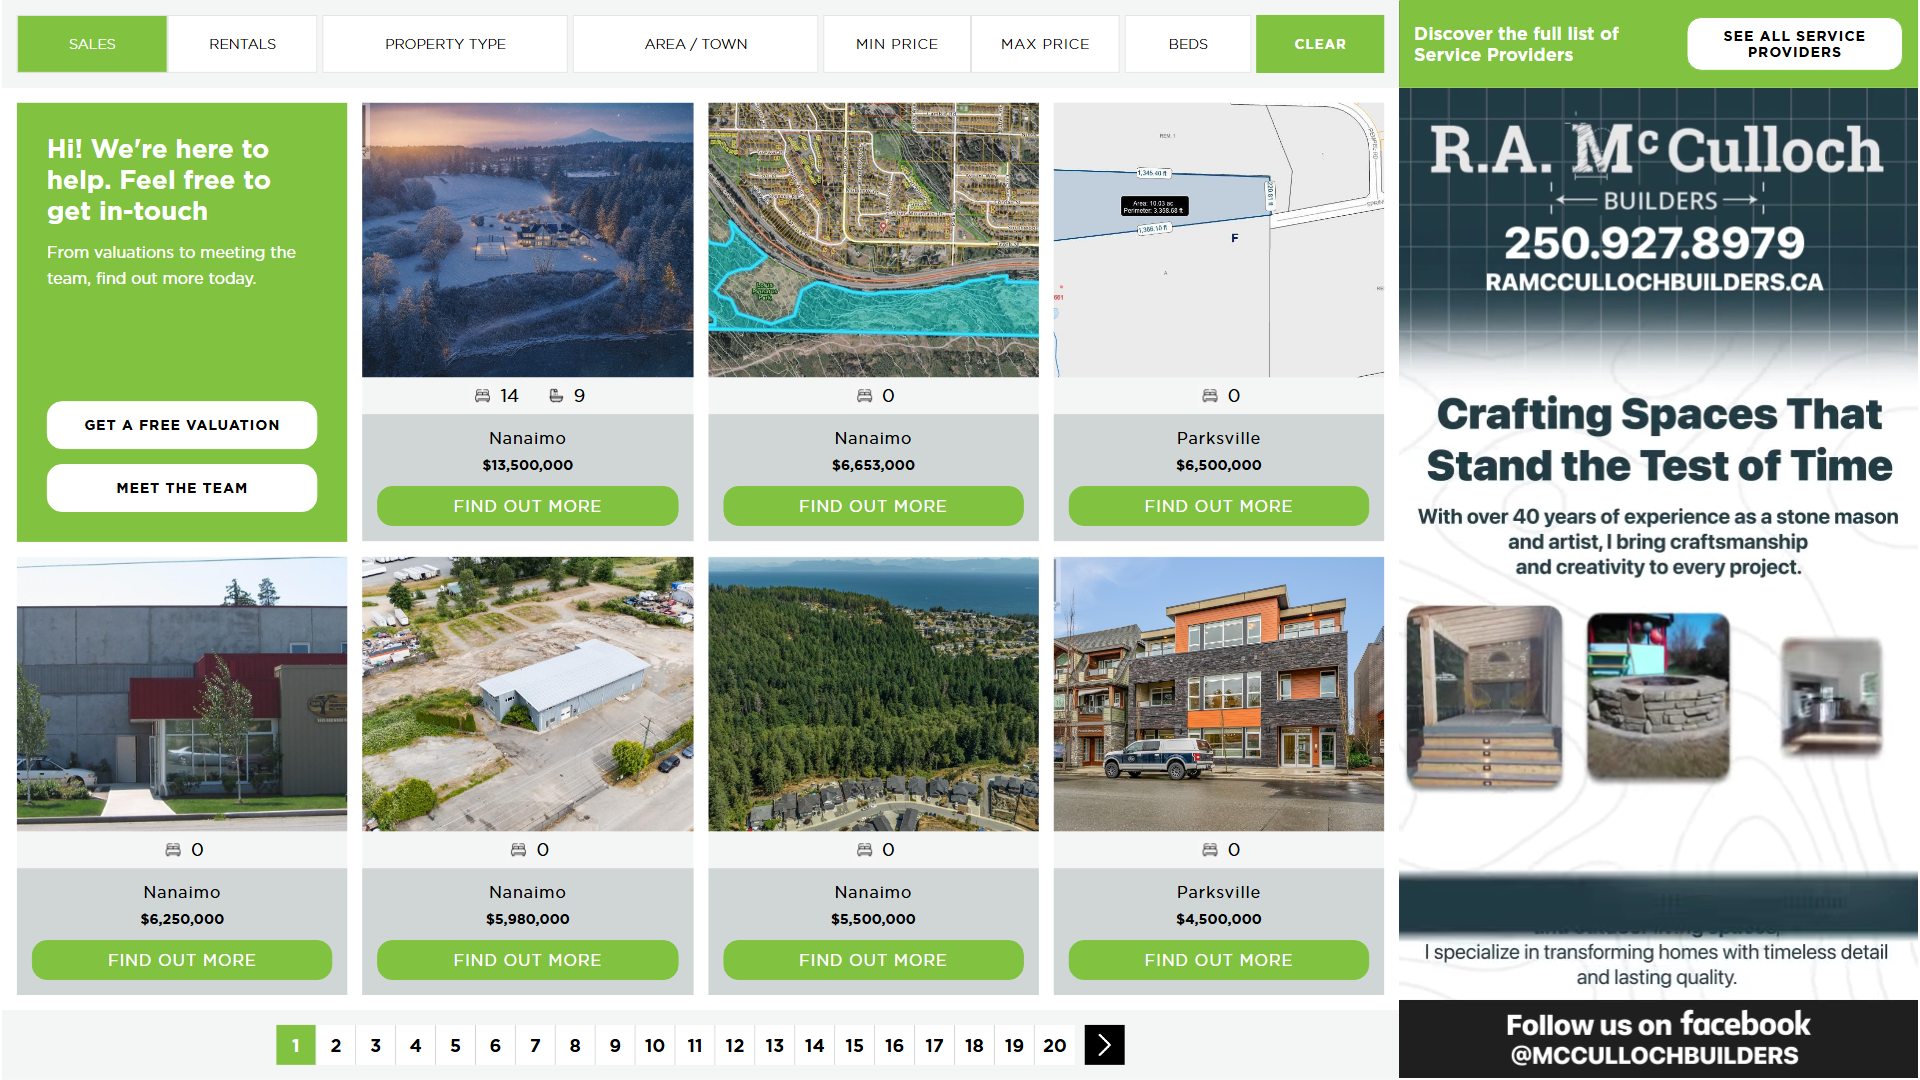Click bed icon on $6,500,000 Parksville listing
This screenshot has width=1920, height=1080.
pyautogui.click(x=1209, y=396)
